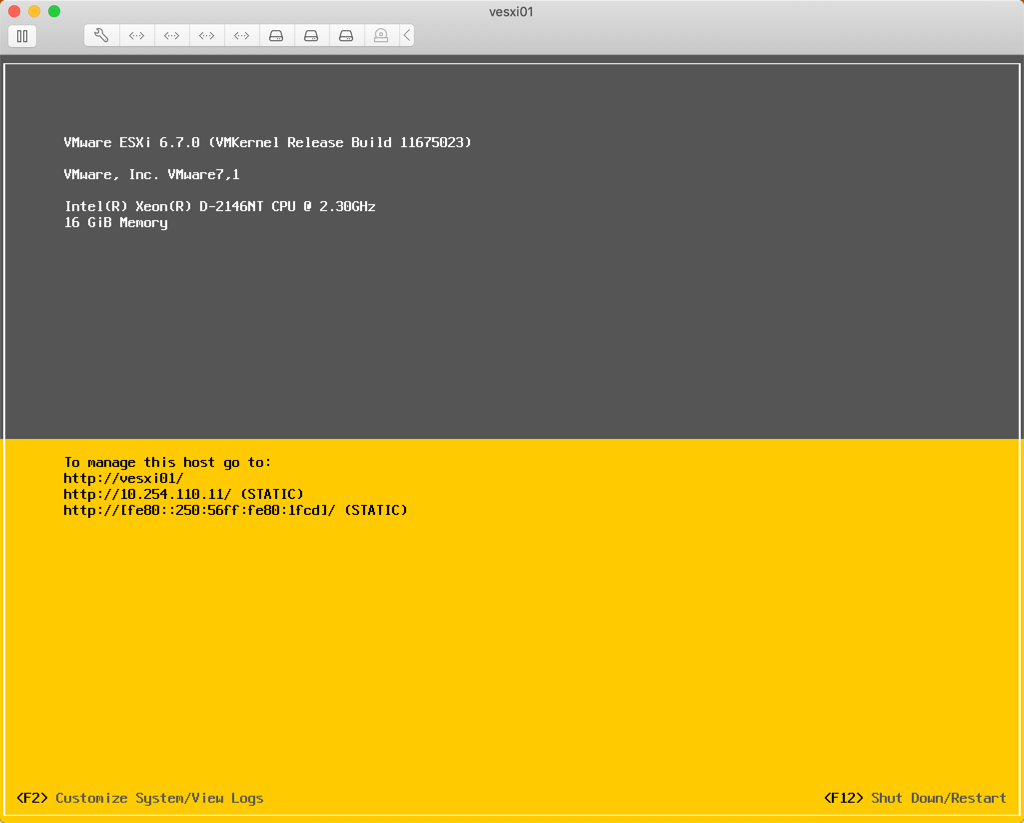Click the IPv6 fe80::250:56ff:fe80:1fcd address line

(236, 510)
